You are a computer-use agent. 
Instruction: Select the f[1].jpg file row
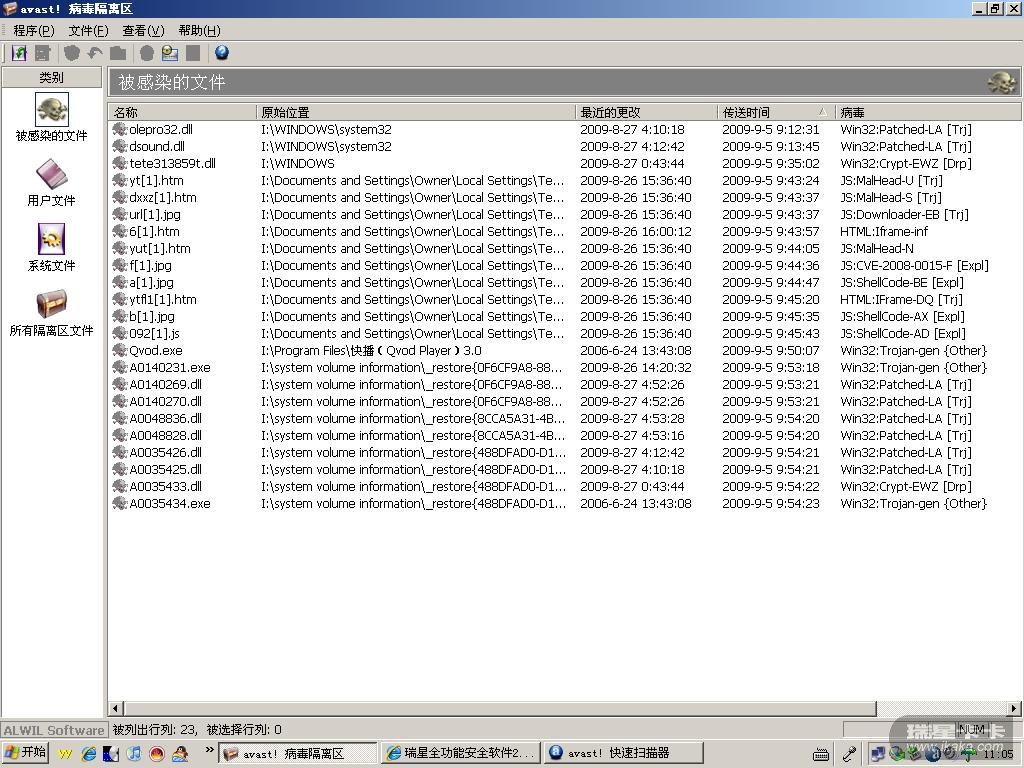tap(564, 265)
